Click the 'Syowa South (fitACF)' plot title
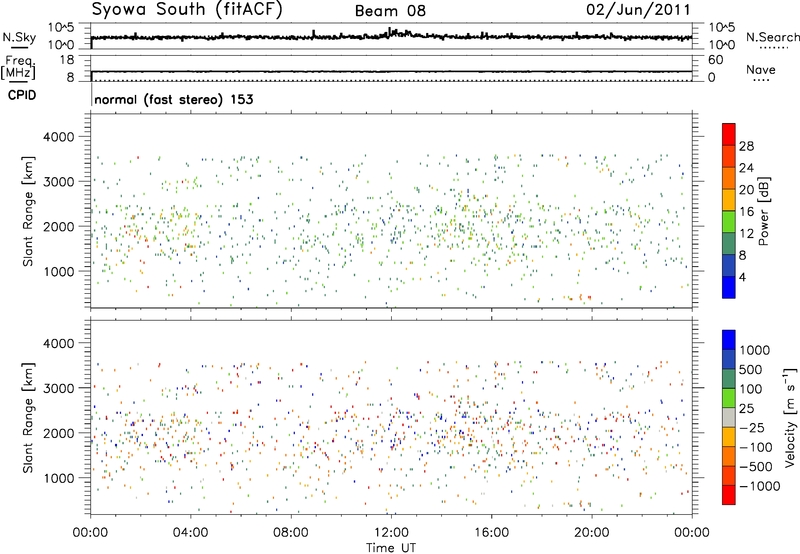Viewport: 800px width, 554px height. [x=187, y=9]
